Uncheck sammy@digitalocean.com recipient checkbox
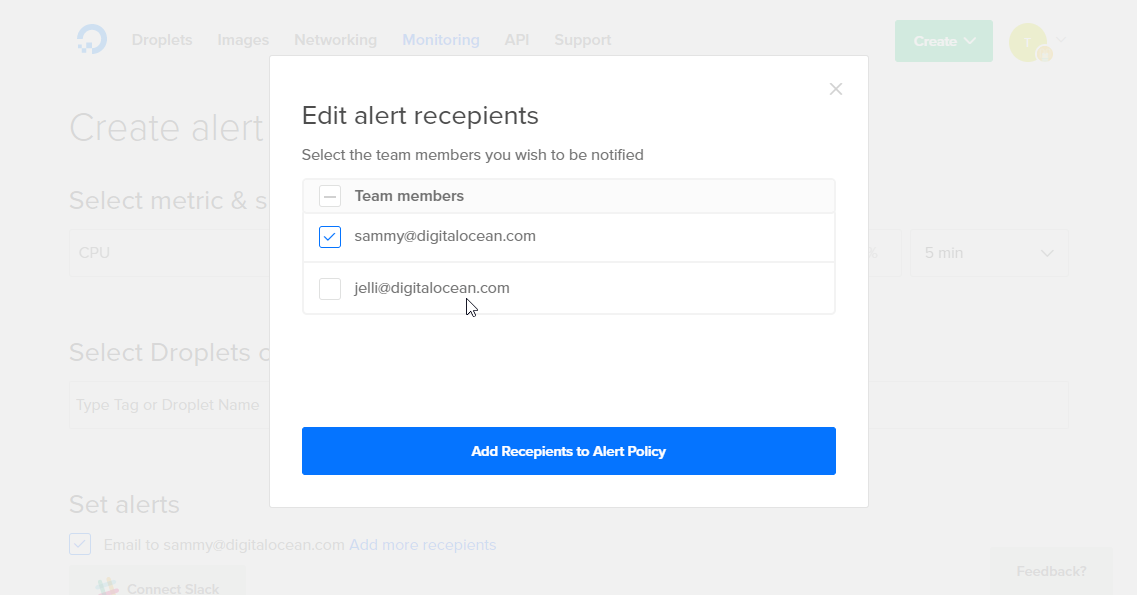This screenshot has width=1137, height=595. pyautogui.click(x=330, y=237)
